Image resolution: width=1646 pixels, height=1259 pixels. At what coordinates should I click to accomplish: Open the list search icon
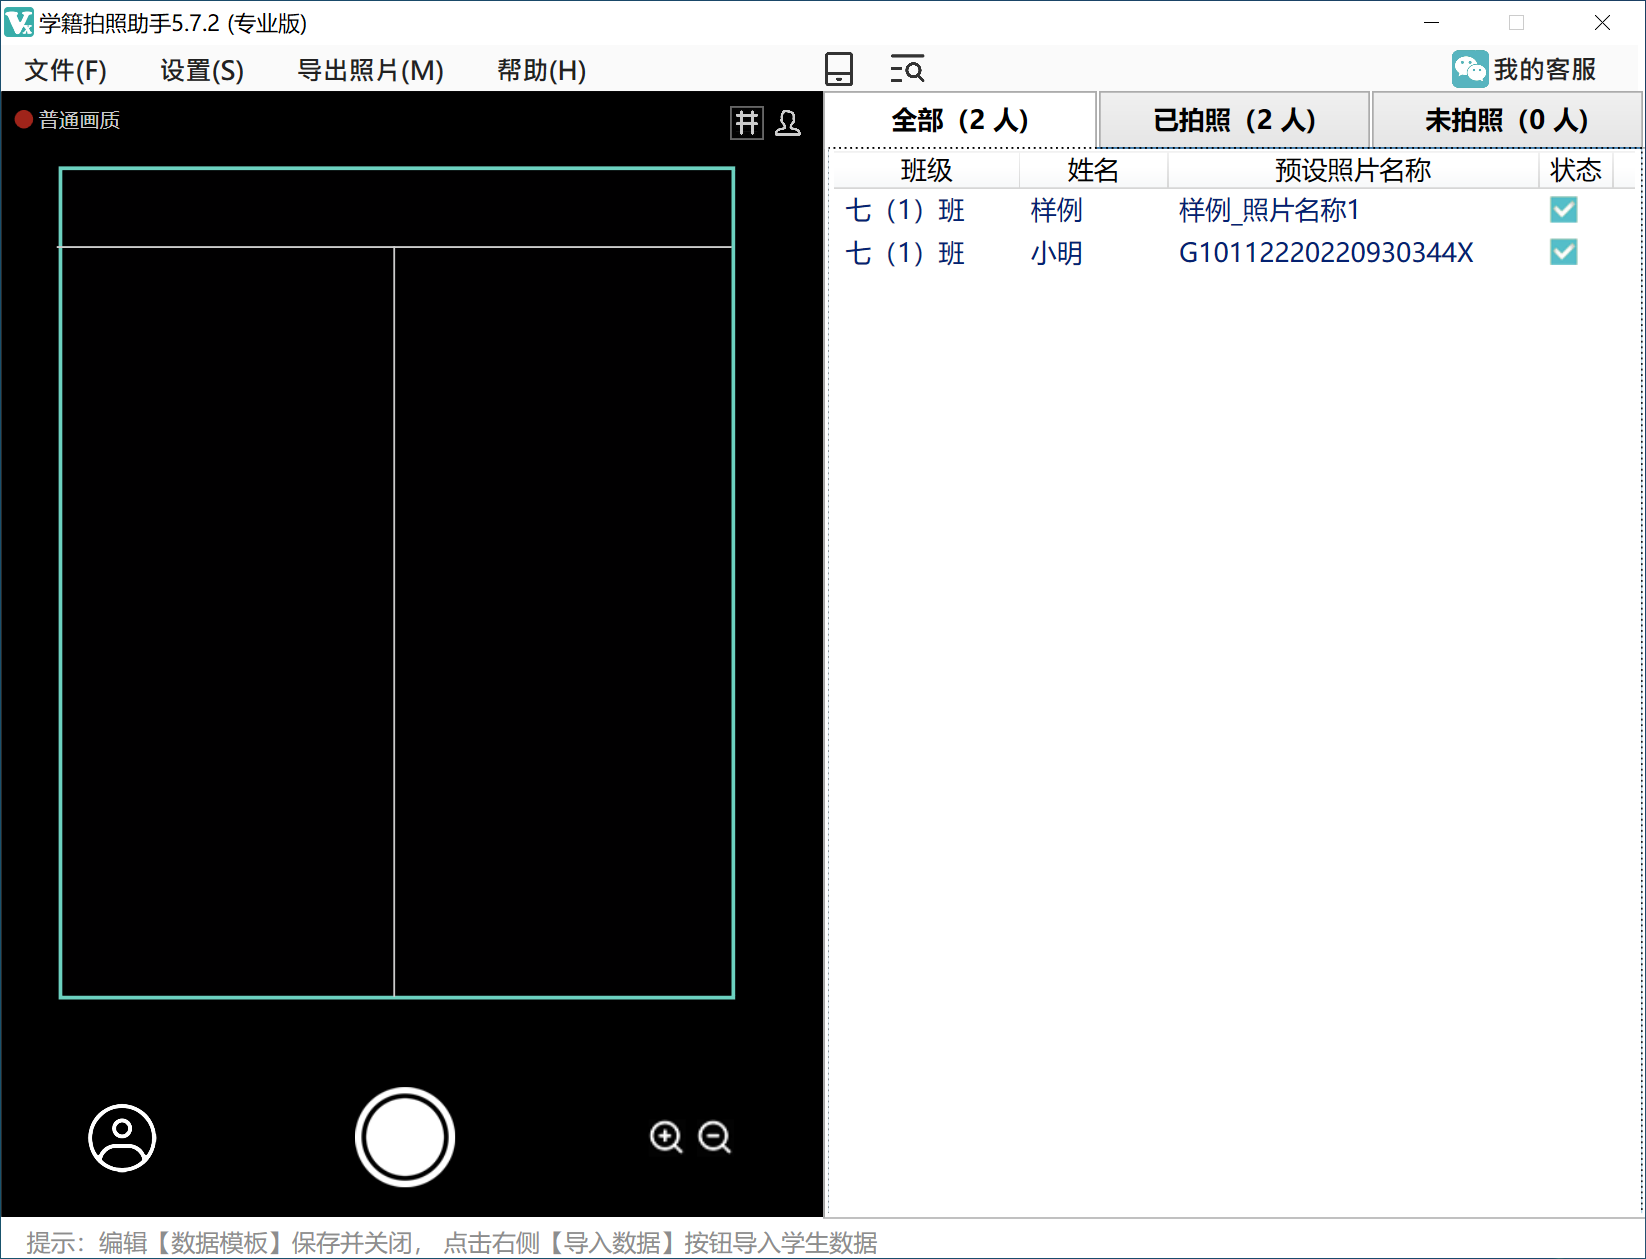pos(907,69)
